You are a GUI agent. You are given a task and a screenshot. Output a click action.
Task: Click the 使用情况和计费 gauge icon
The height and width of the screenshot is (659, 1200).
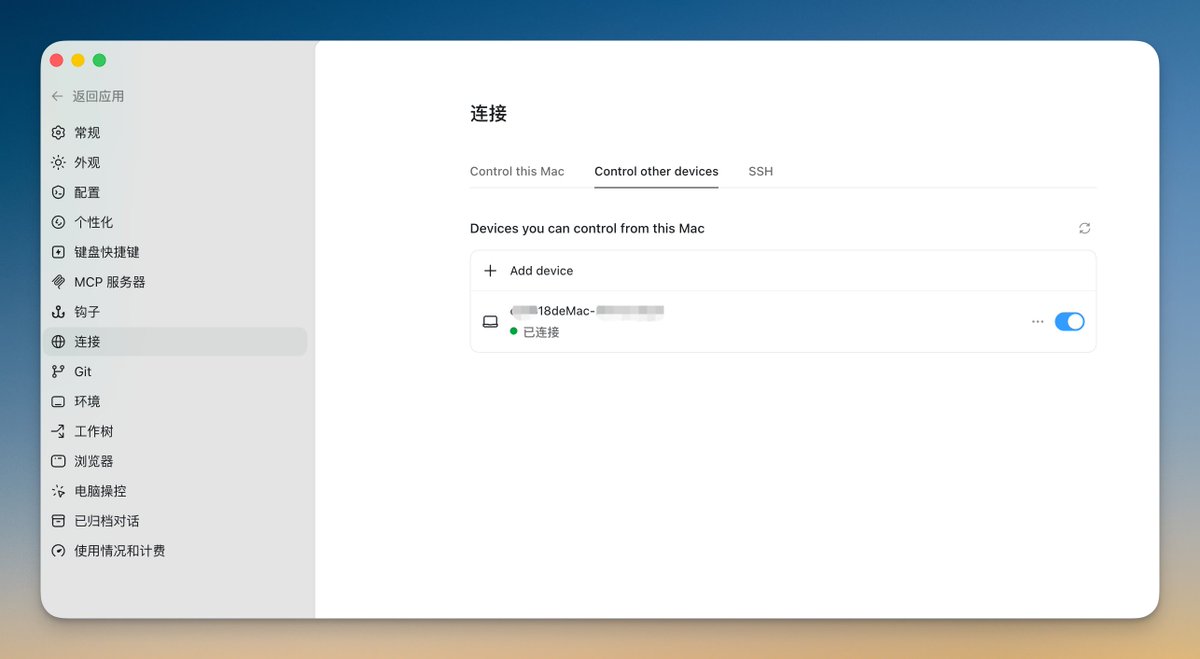pyautogui.click(x=58, y=551)
